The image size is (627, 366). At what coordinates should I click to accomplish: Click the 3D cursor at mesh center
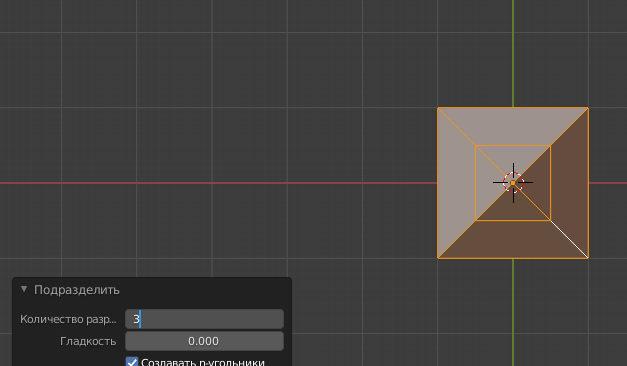point(513,183)
